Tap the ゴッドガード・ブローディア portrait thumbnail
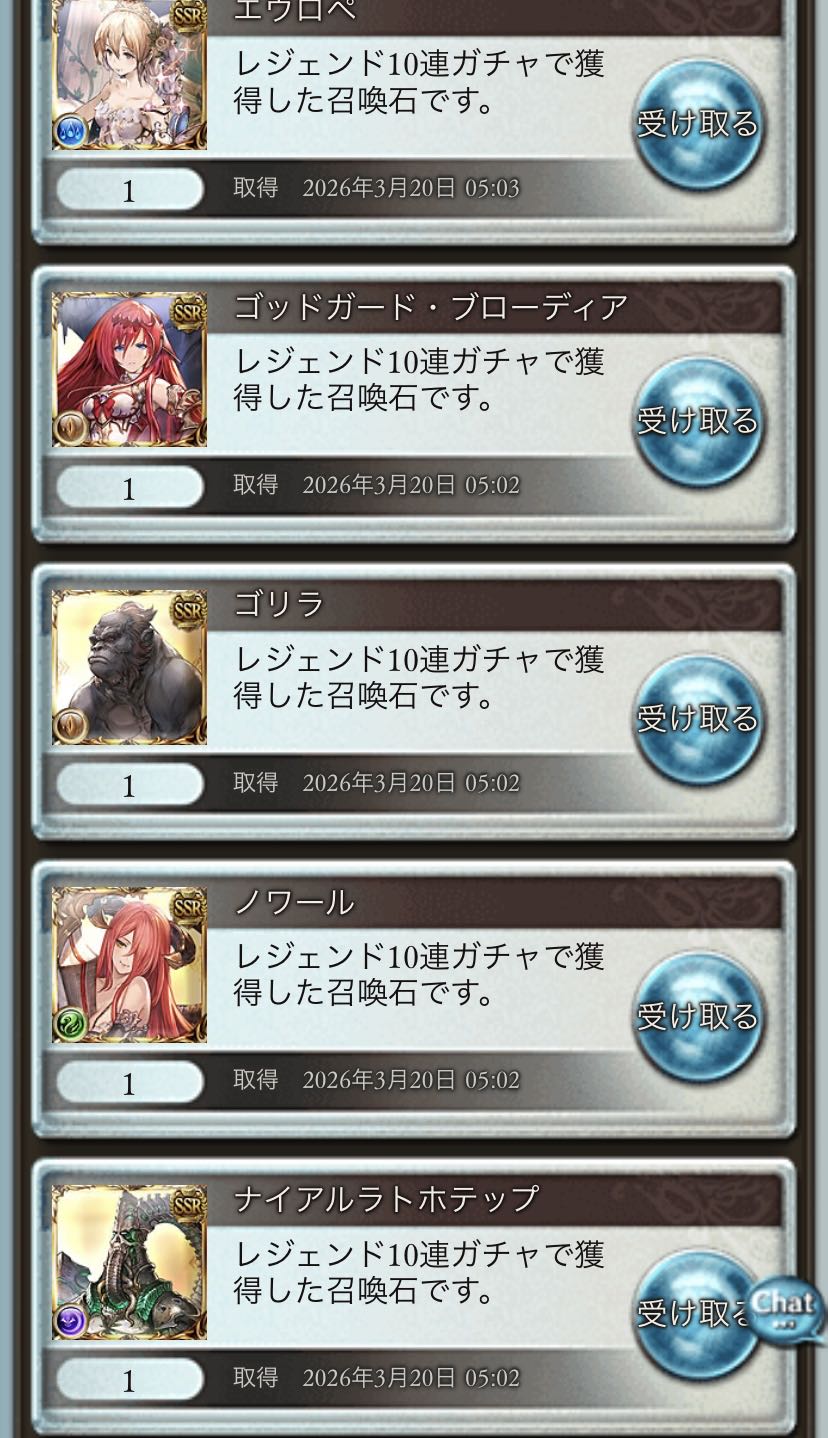This screenshot has height=1438, width=828. click(129, 369)
